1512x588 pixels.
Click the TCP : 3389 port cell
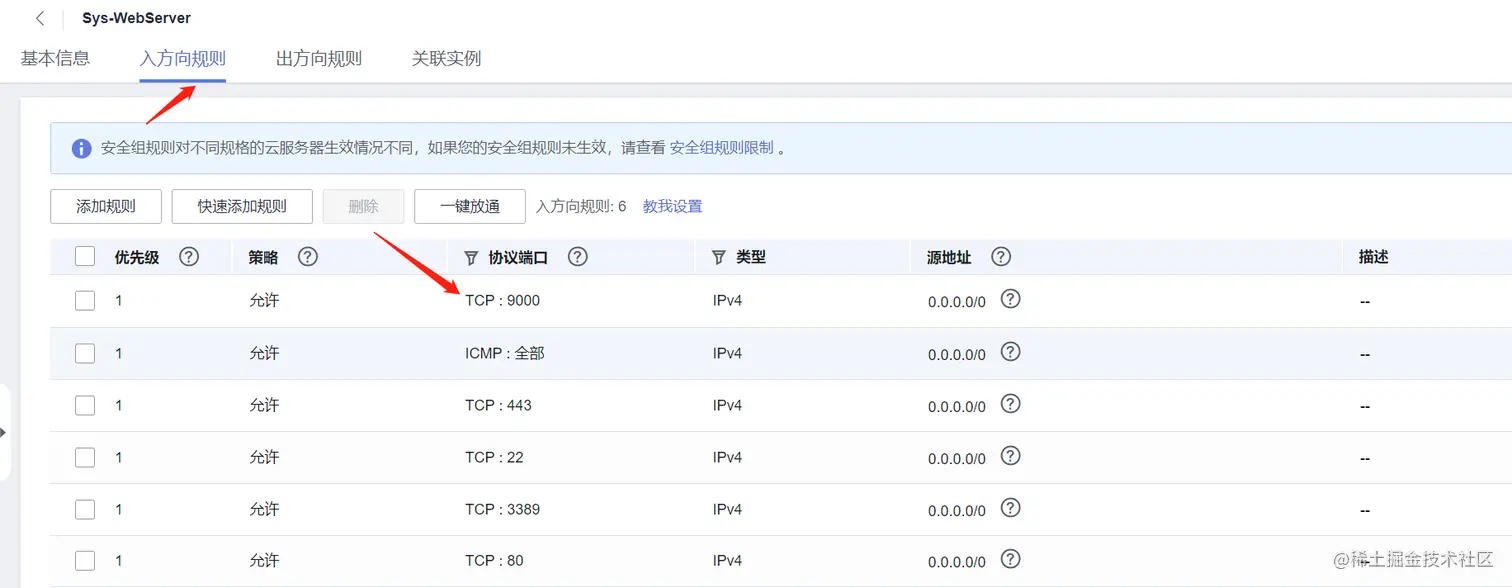[502, 509]
